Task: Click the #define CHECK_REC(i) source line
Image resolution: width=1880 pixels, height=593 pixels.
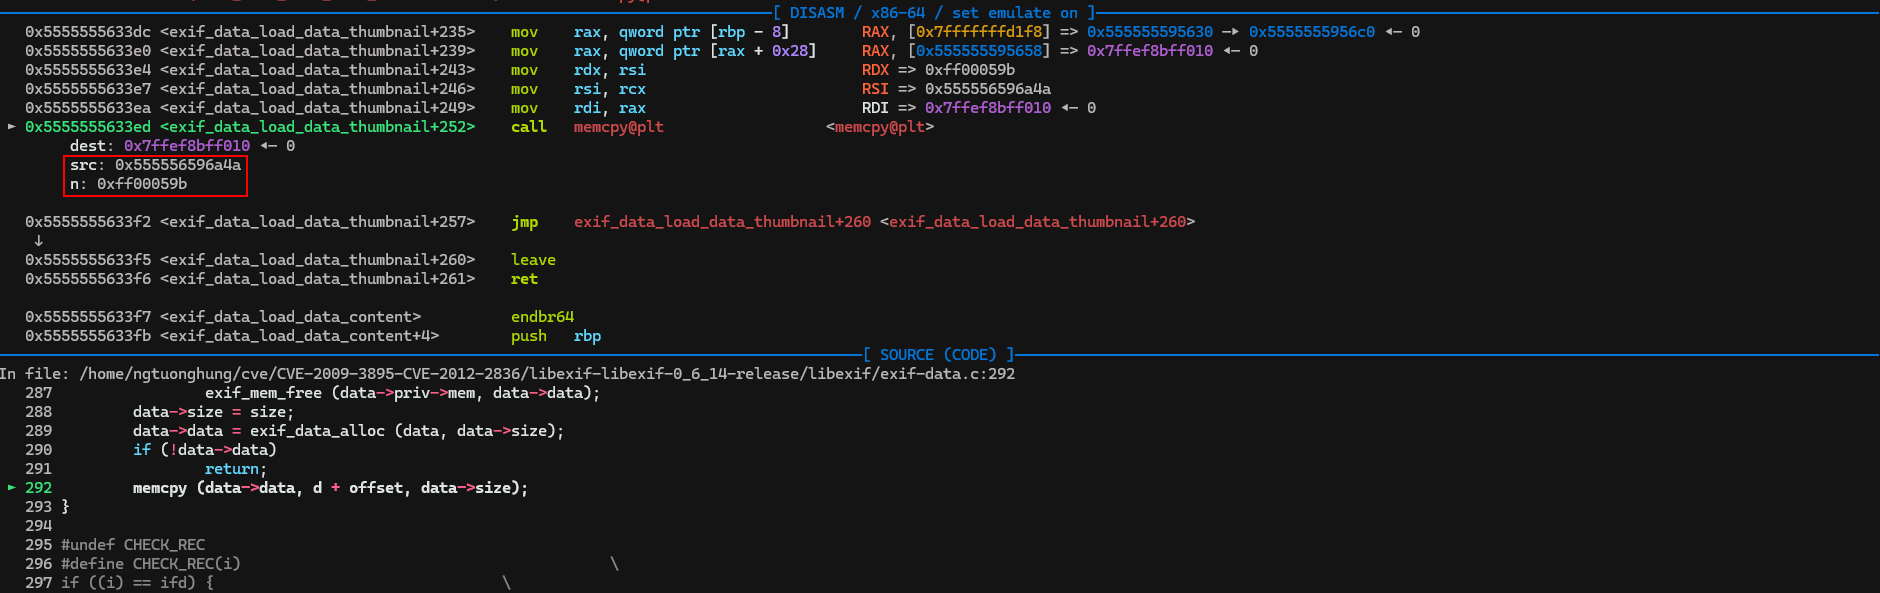Action: point(150,564)
